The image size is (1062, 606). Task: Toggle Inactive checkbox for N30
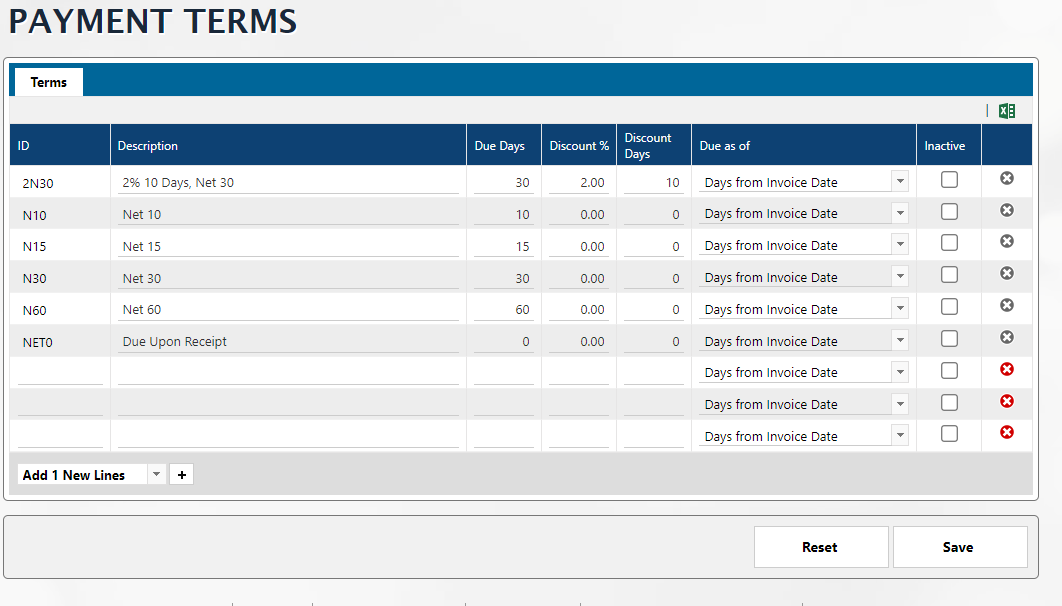(x=949, y=275)
